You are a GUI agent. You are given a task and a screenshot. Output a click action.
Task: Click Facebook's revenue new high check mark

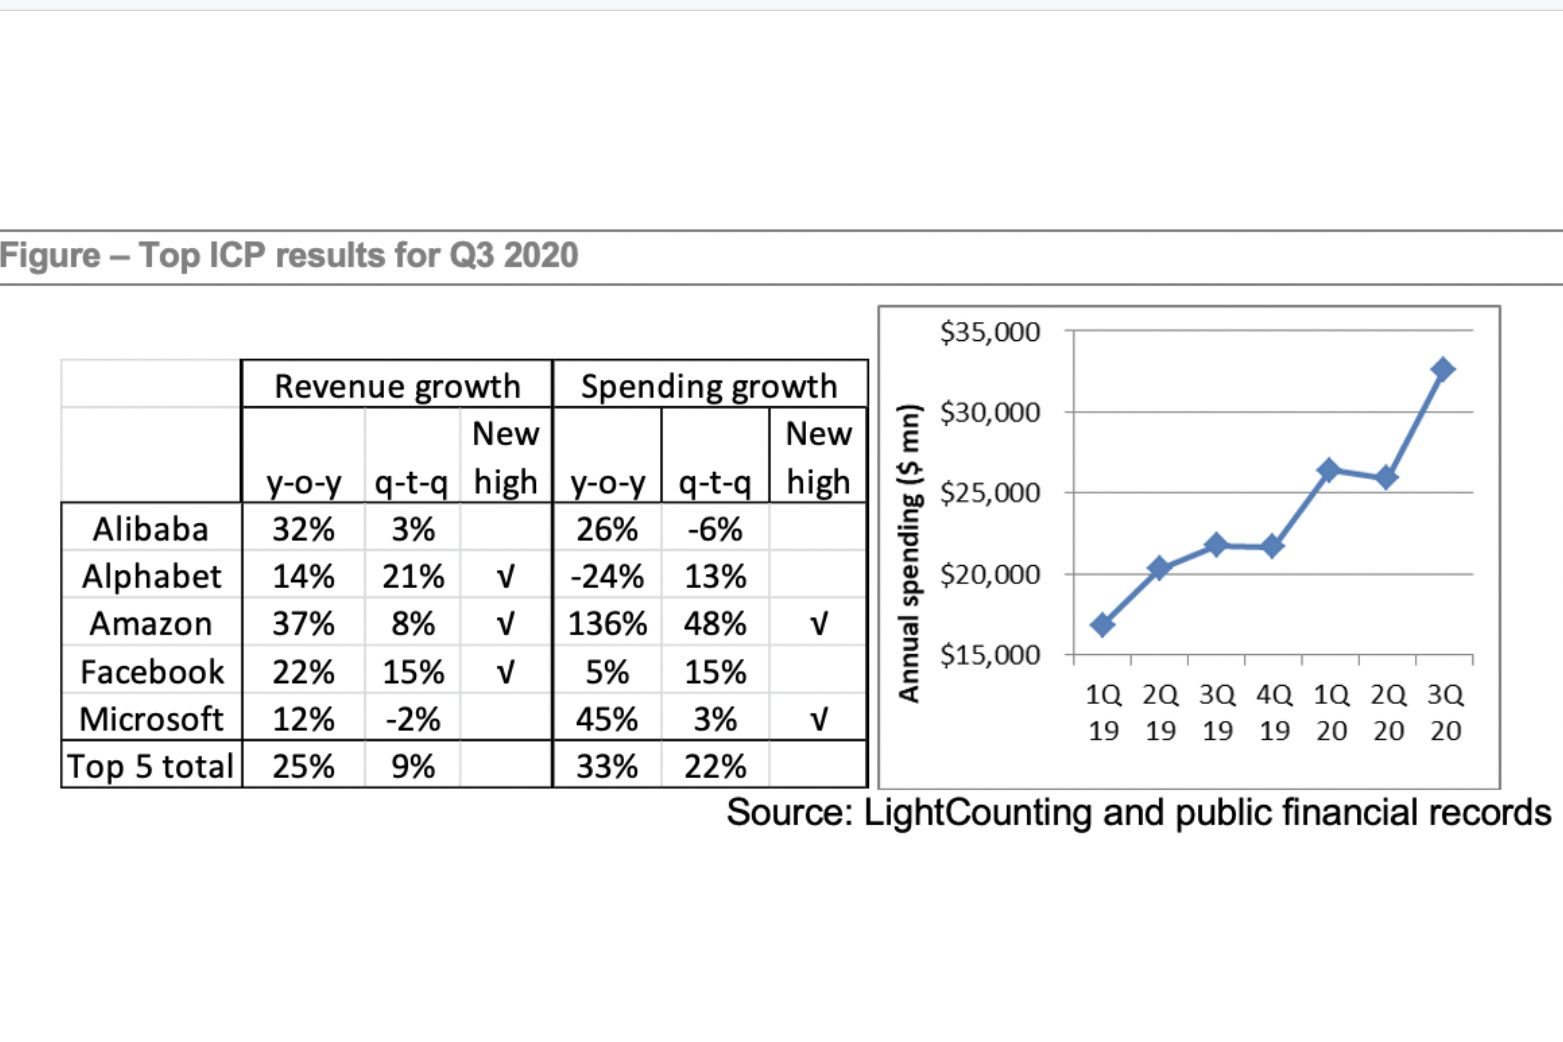(x=506, y=672)
